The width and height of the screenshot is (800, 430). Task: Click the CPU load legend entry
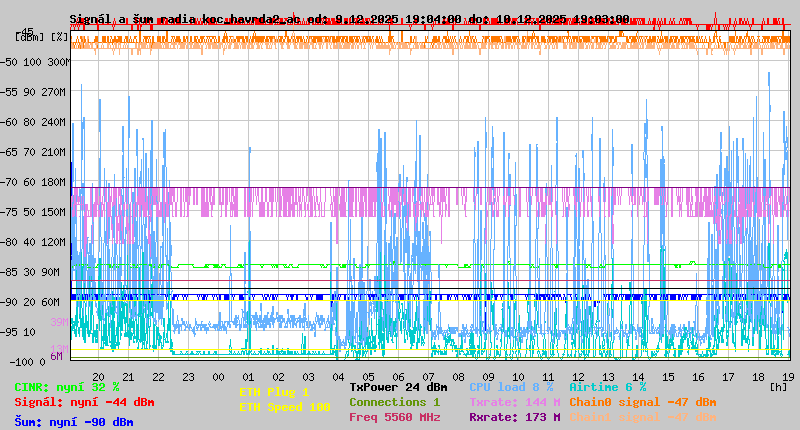511,387
